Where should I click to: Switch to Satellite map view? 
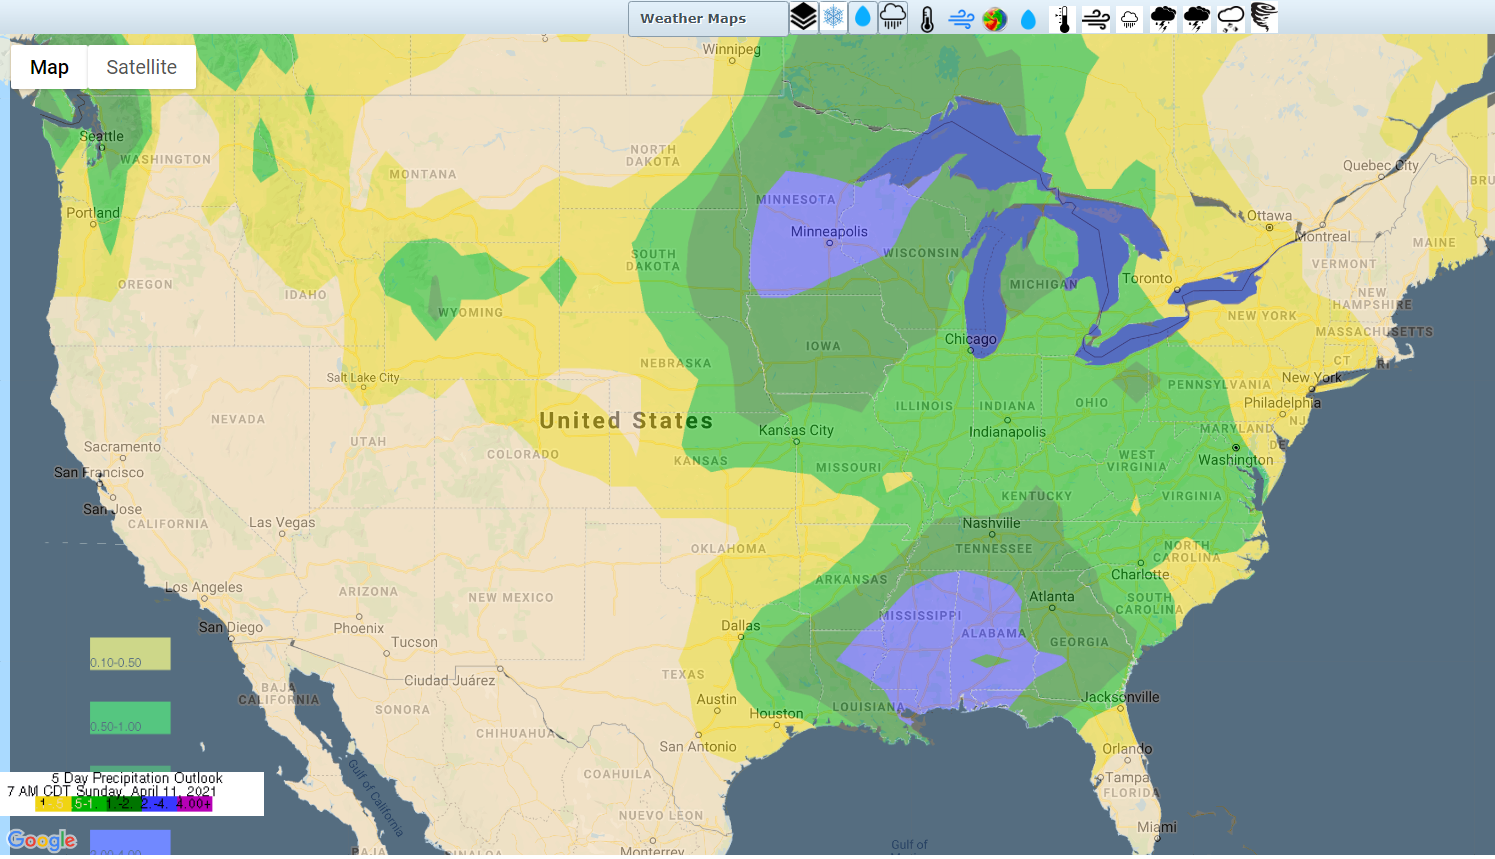(x=141, y=67)
